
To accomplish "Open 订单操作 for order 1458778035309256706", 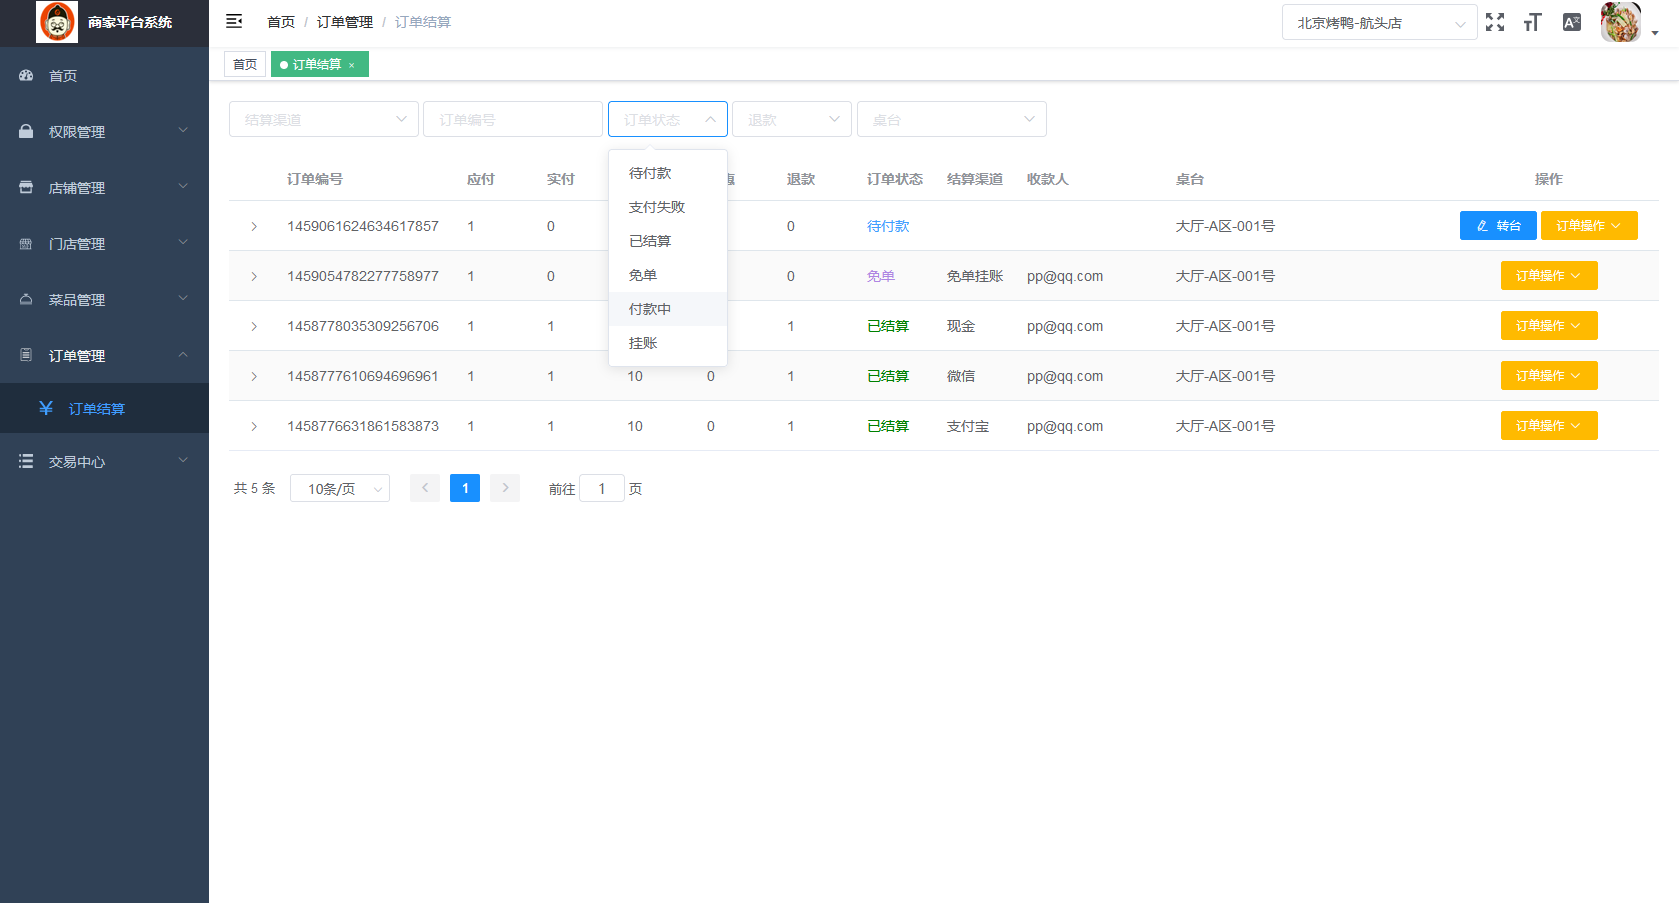I will 1549,326.
